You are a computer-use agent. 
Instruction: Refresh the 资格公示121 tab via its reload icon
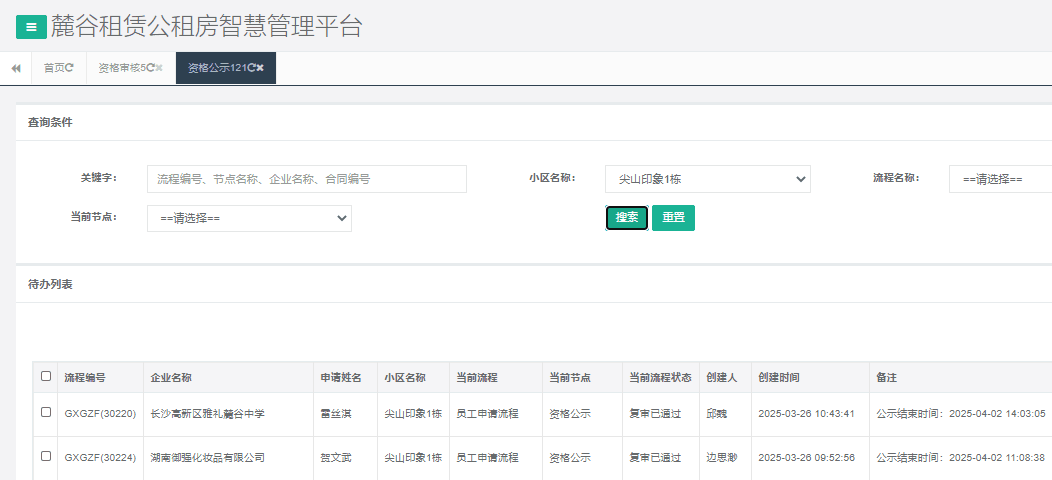(x=251, y=68)
